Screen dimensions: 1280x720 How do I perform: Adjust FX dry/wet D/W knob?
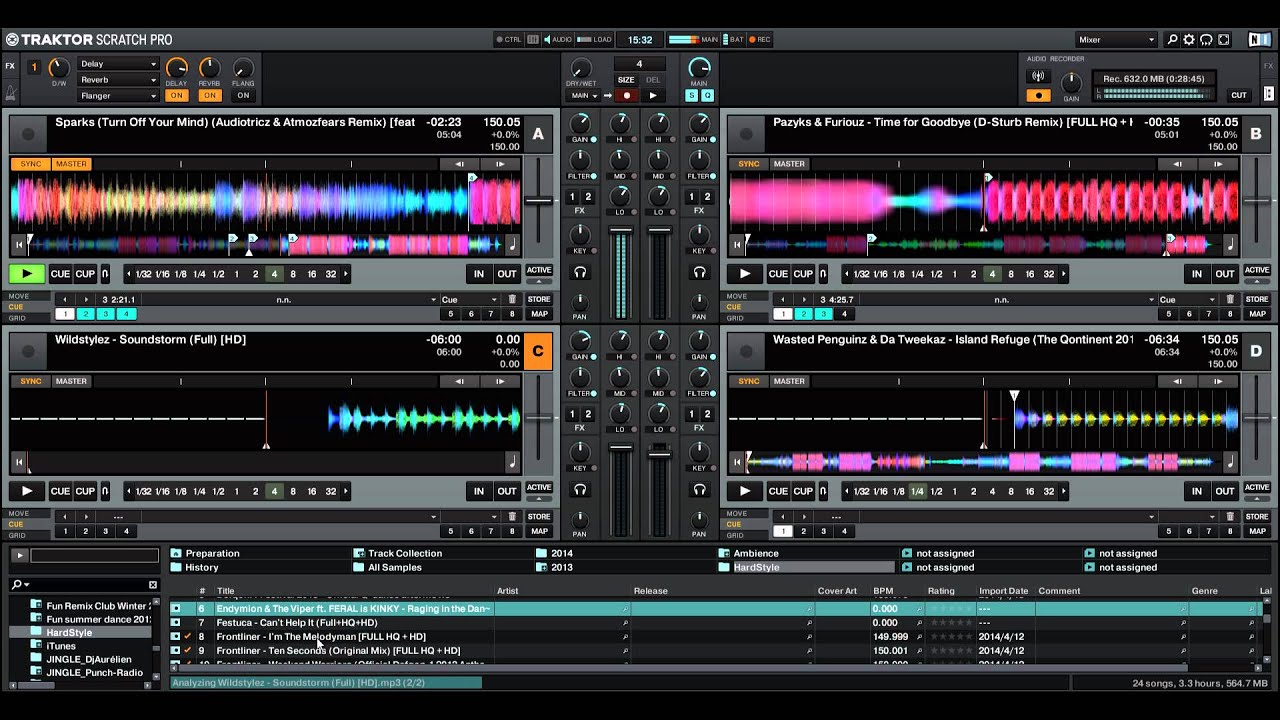pyautogui.click(x=60, y=68)
